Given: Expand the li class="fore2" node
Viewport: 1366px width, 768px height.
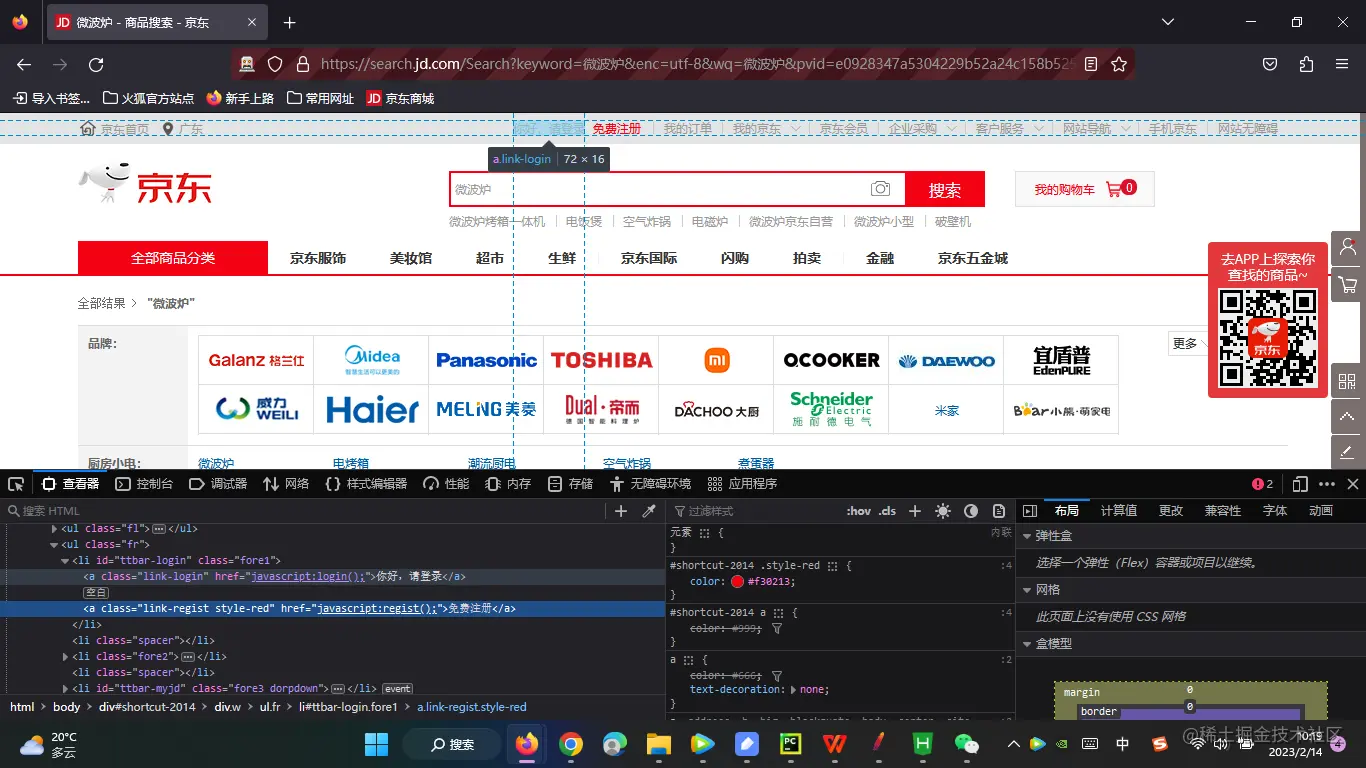Looking at the screenshot, I should [65, 656].
